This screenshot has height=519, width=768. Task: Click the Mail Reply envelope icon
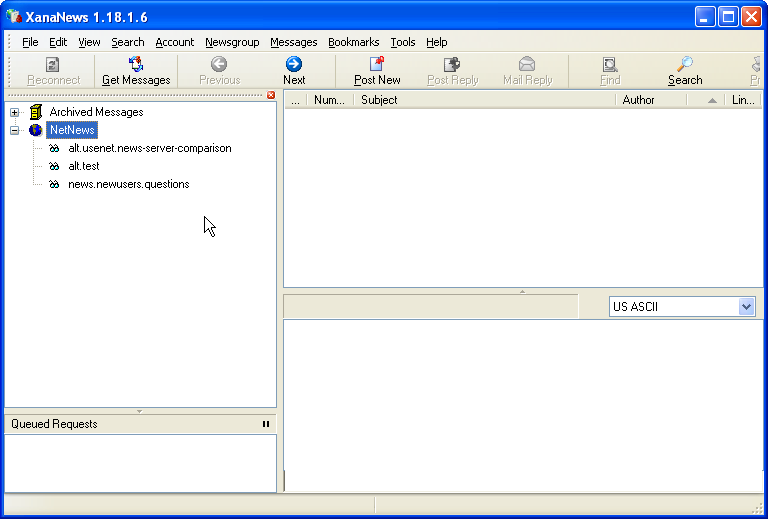coord(527,64)
